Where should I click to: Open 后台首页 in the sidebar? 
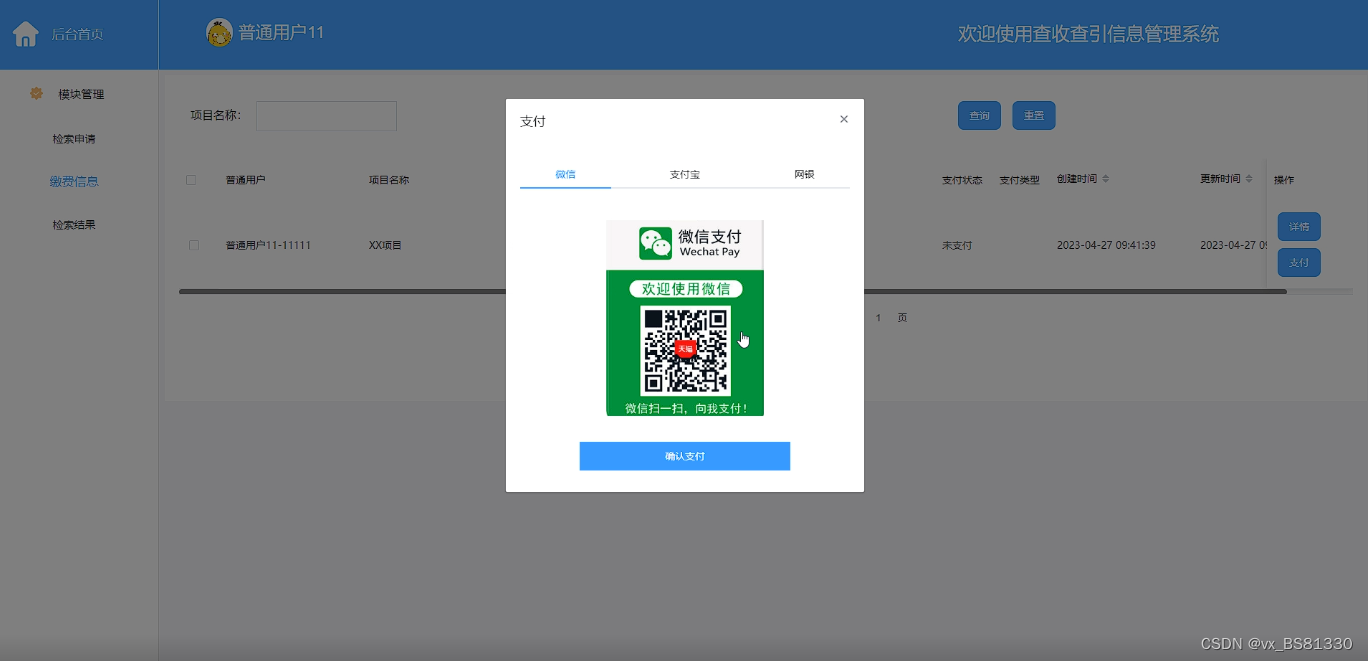(77, 35)
